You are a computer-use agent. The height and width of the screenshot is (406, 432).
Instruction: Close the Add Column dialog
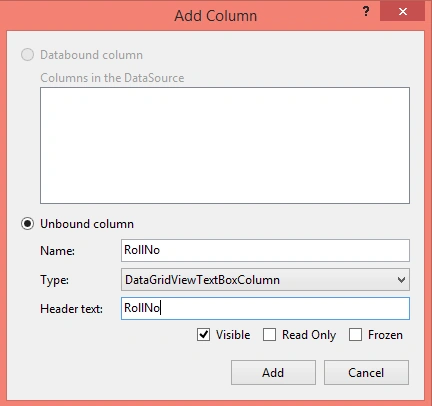[x=403, y=12]
